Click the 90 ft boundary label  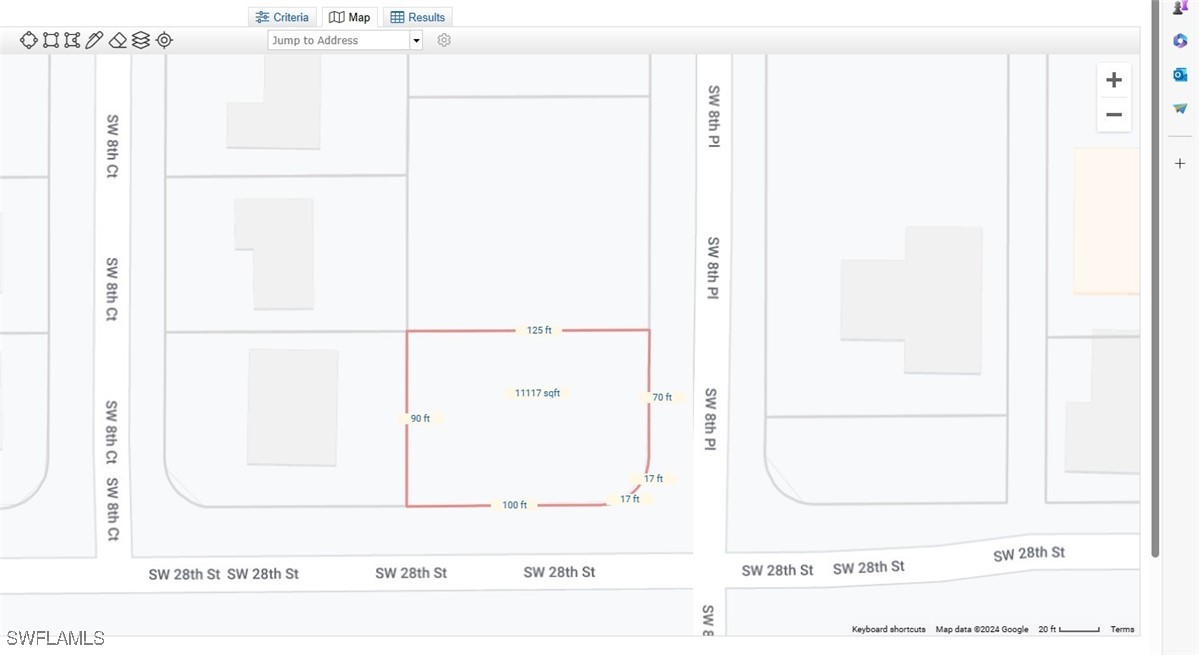[x=421, y=418]
